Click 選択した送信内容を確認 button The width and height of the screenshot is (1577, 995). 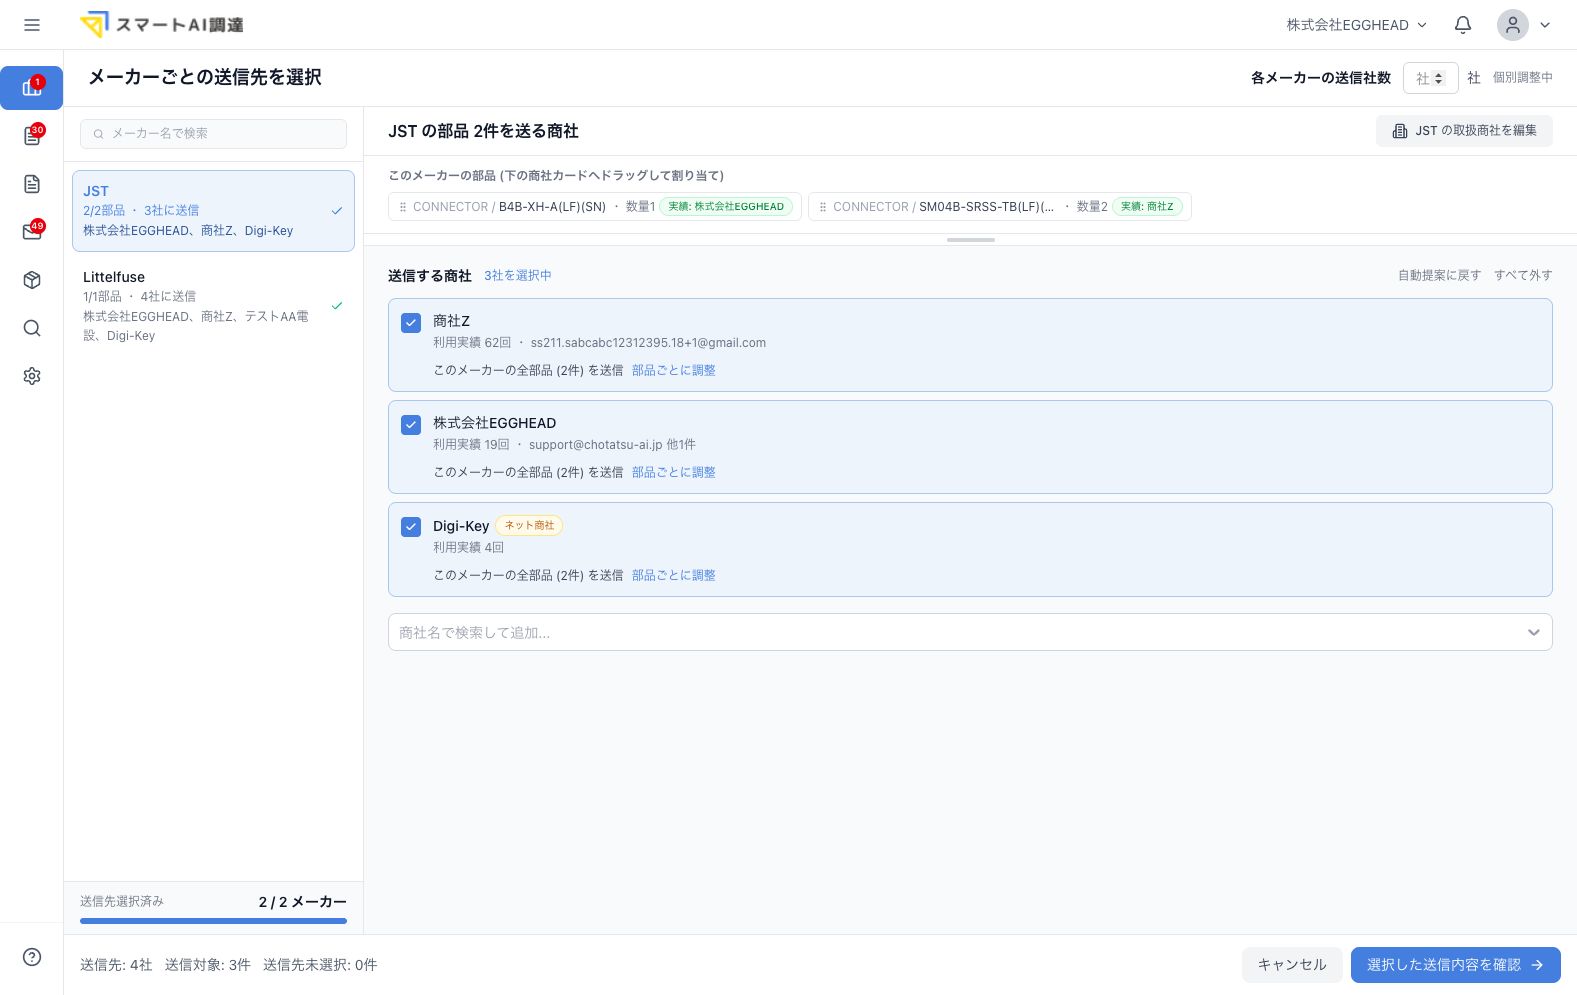pyautogui.click(x=1456, y=965)
